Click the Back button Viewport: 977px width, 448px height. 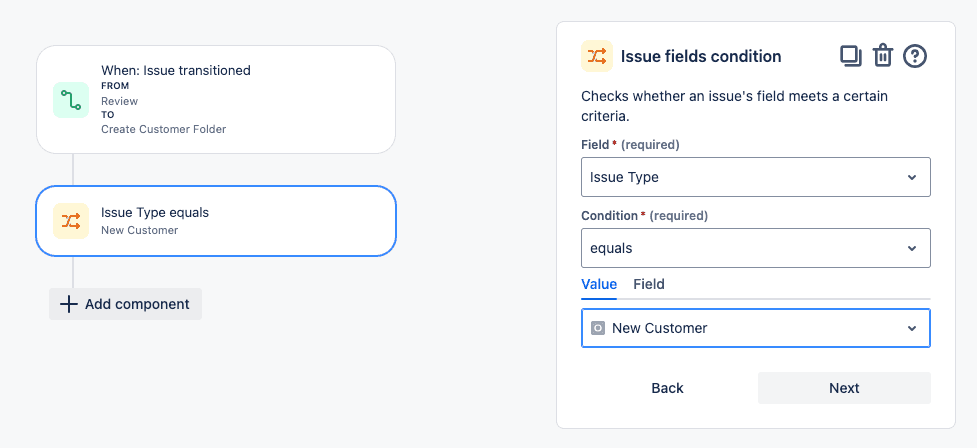coord(667,388)
